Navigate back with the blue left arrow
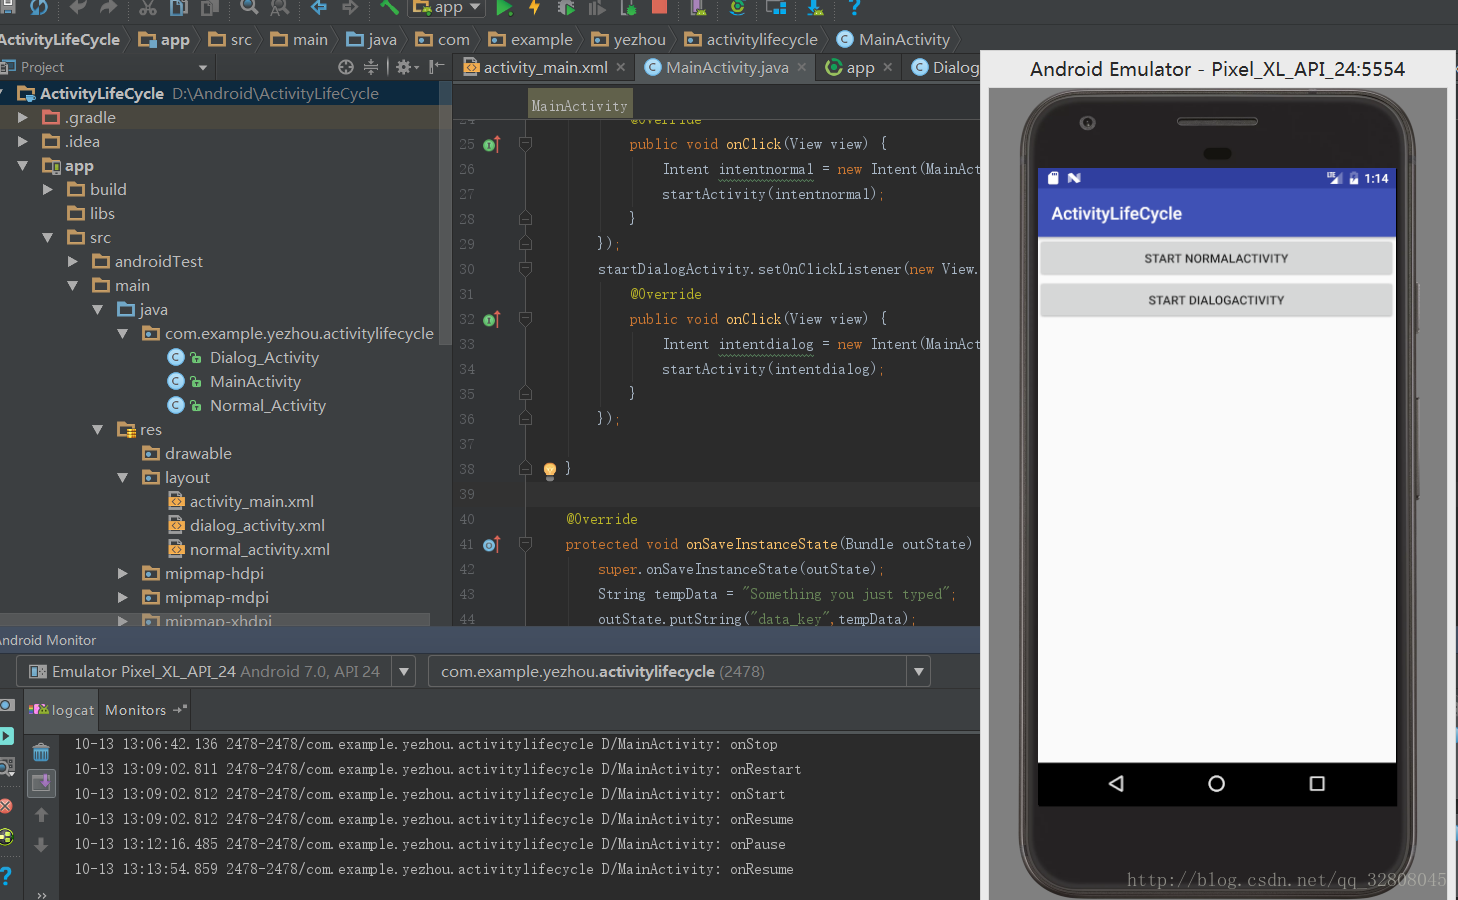Image resolution: width=1458 pixels, height=900 pixels. tap(319, 8)
